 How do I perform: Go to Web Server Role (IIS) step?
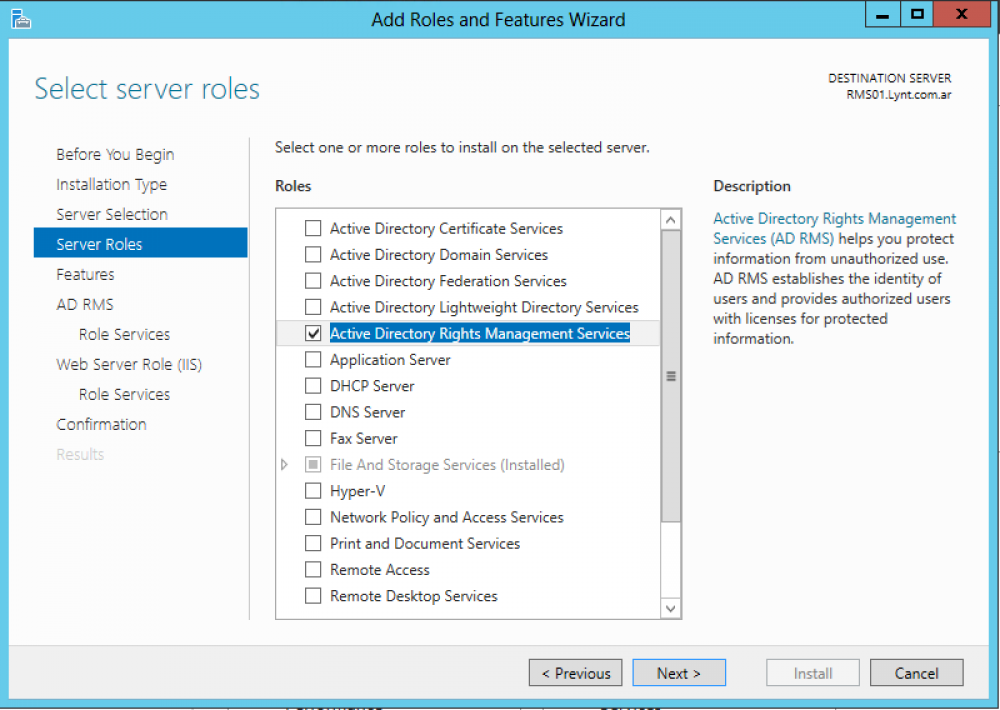129,364
